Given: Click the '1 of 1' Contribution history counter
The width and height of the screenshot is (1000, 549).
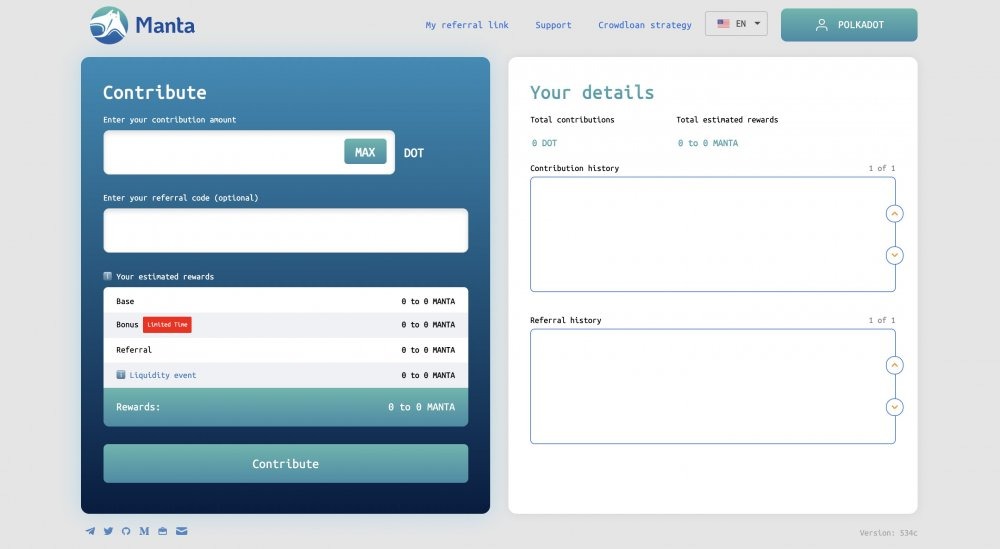Looking at the screenshot, I should [881, 168].
